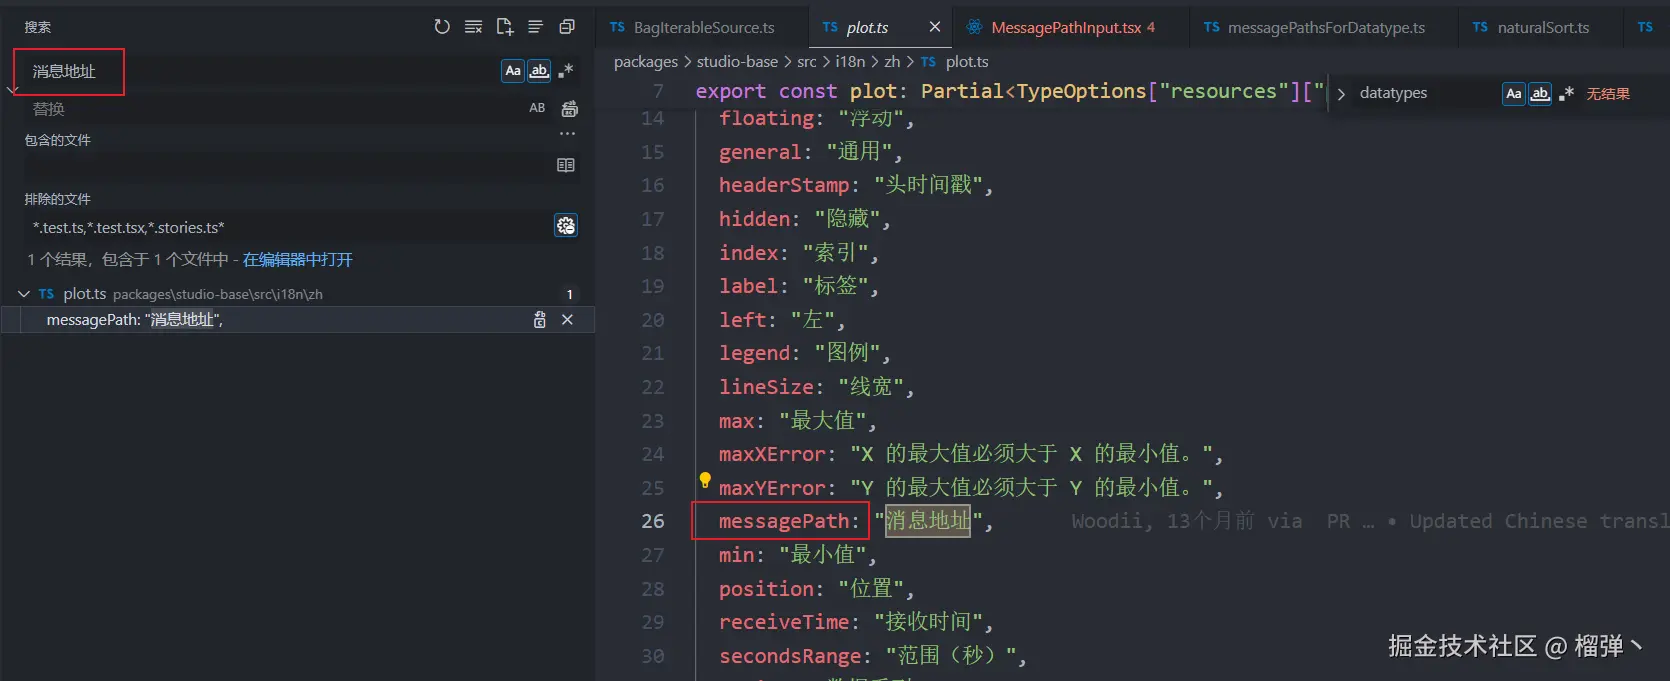Click the TS icon of plot.ts result
This screenshot has height=681, width=1670.
coord(46,294)
